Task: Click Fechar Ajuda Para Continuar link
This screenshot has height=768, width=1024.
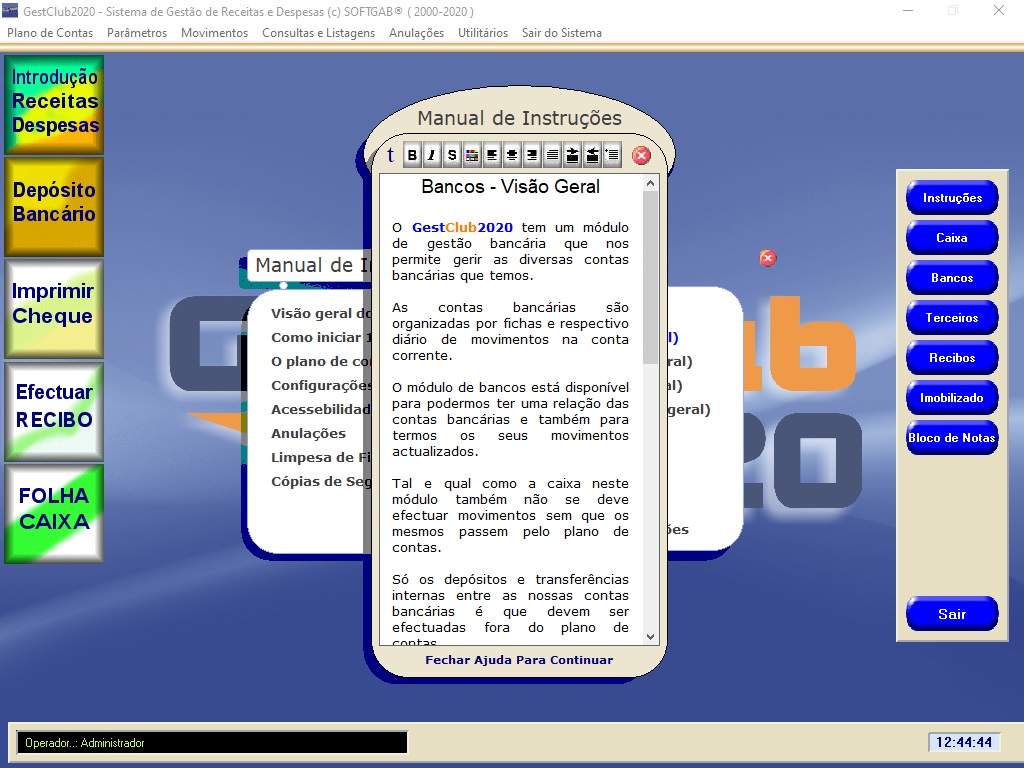Action: tap(519, 660)
